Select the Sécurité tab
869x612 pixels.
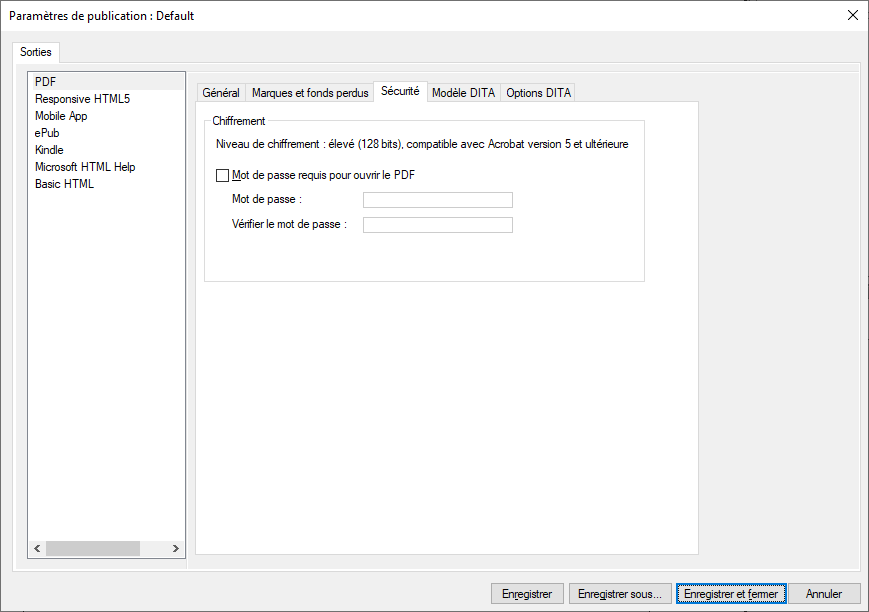click(400, 92)
